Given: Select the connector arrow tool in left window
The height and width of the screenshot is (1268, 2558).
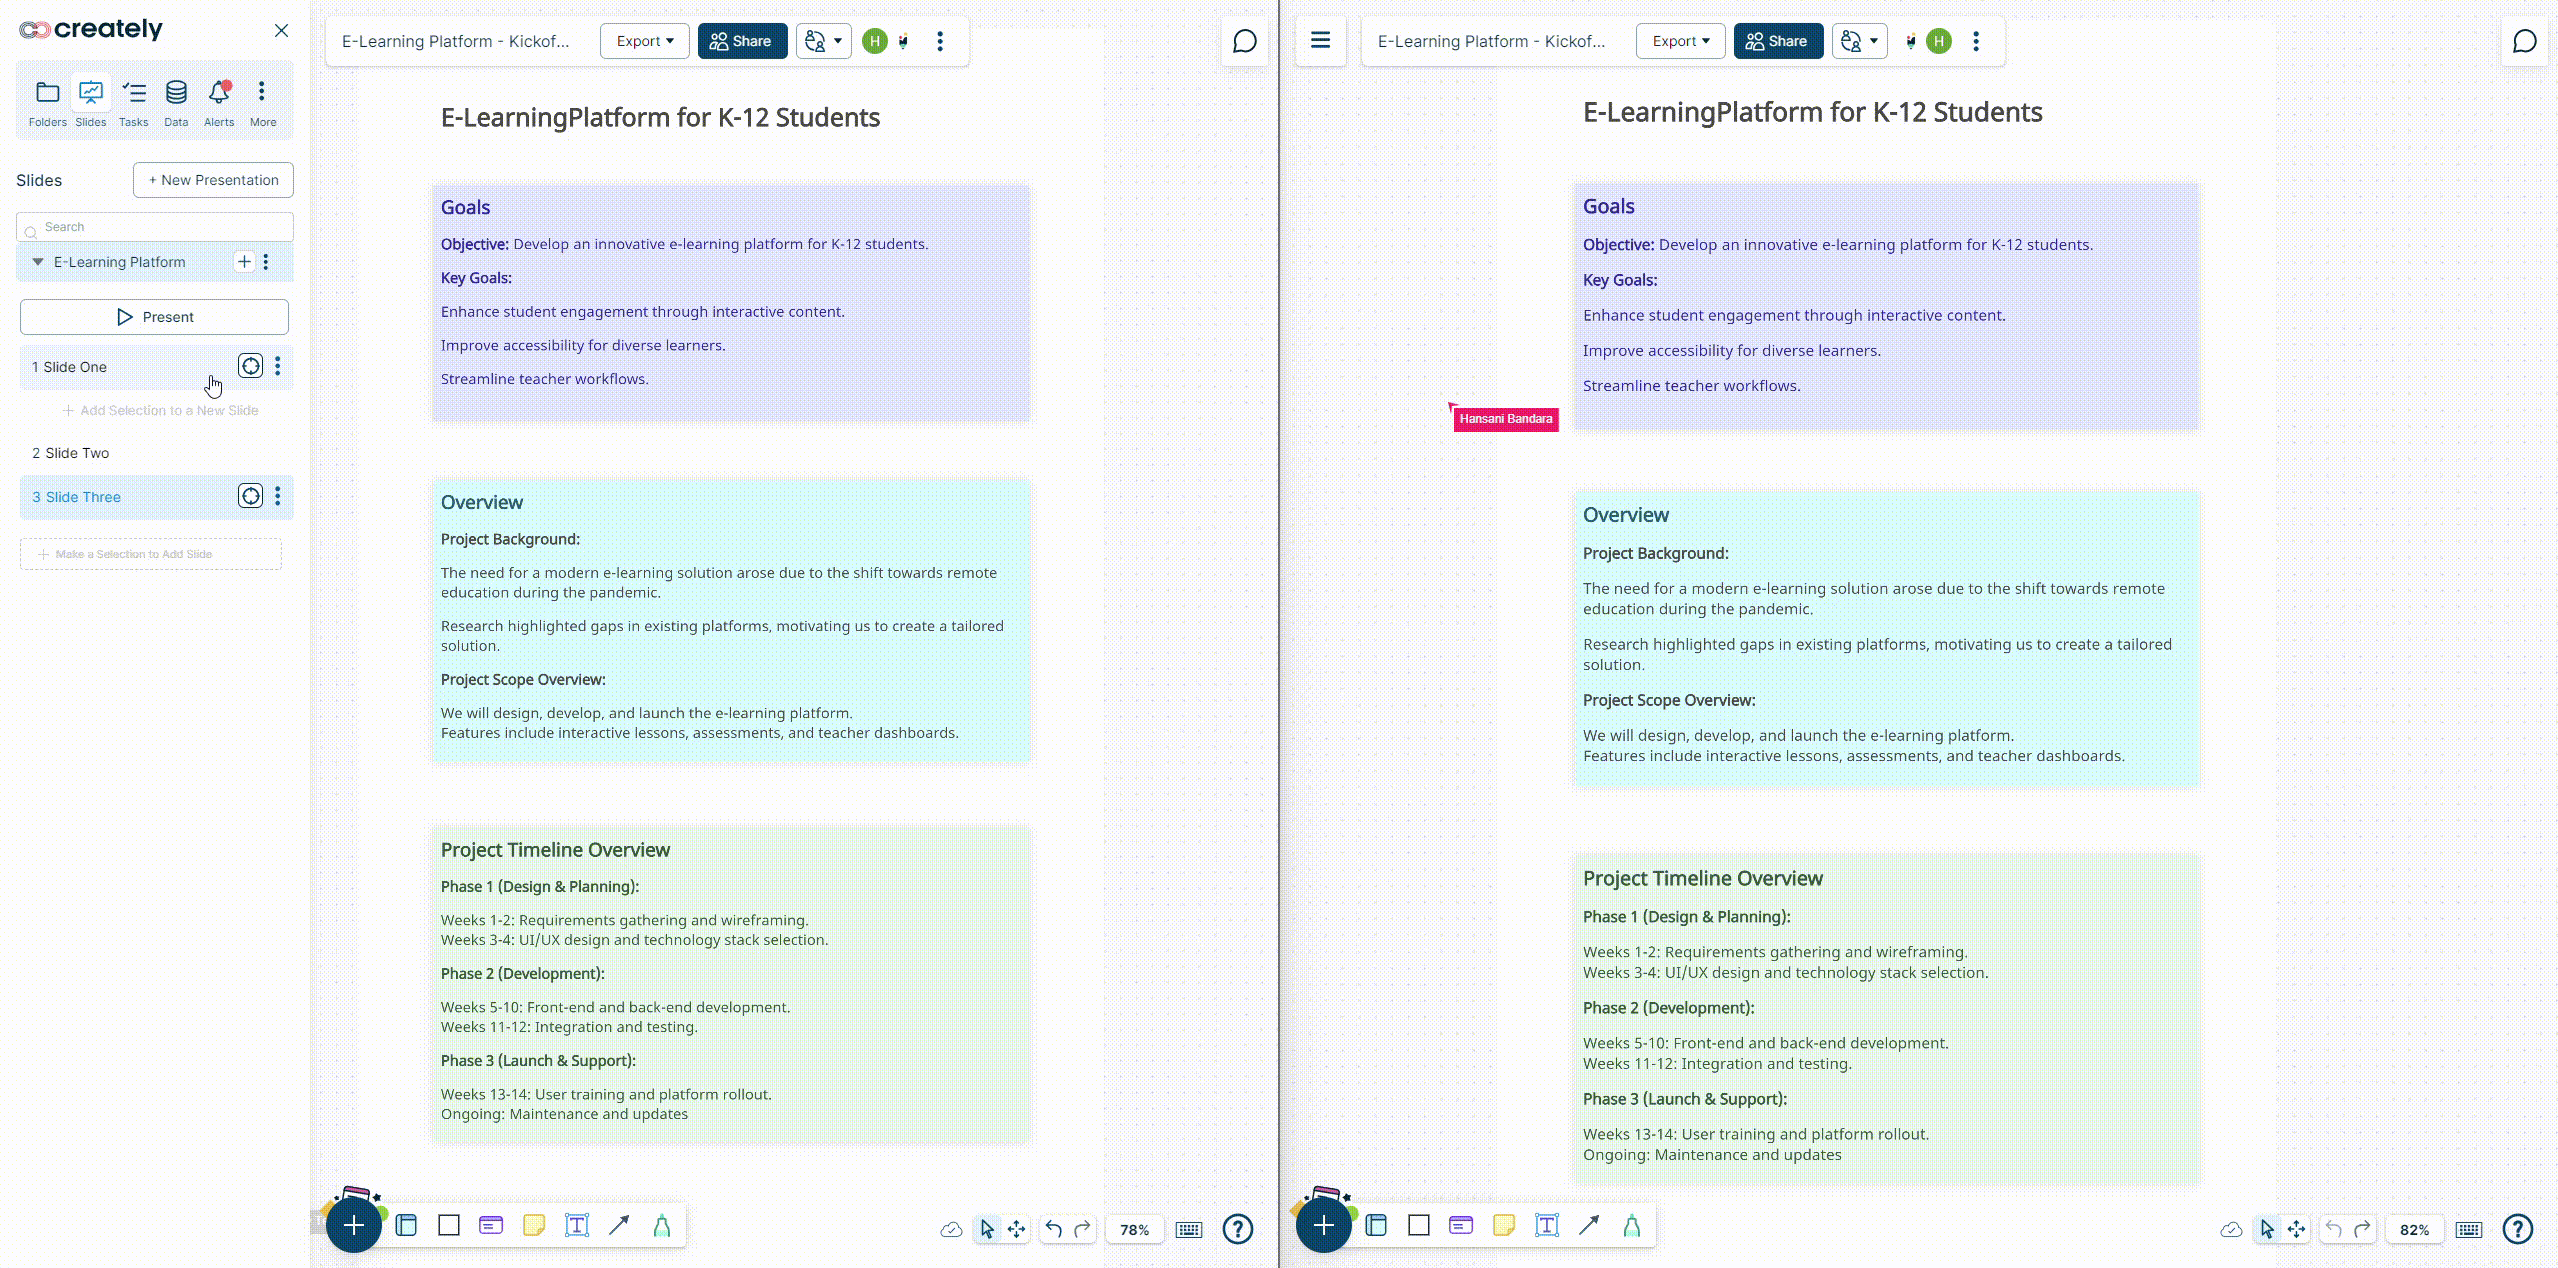Looking at the screenshot, I should pyautogui.click(x=619, y=1225).
